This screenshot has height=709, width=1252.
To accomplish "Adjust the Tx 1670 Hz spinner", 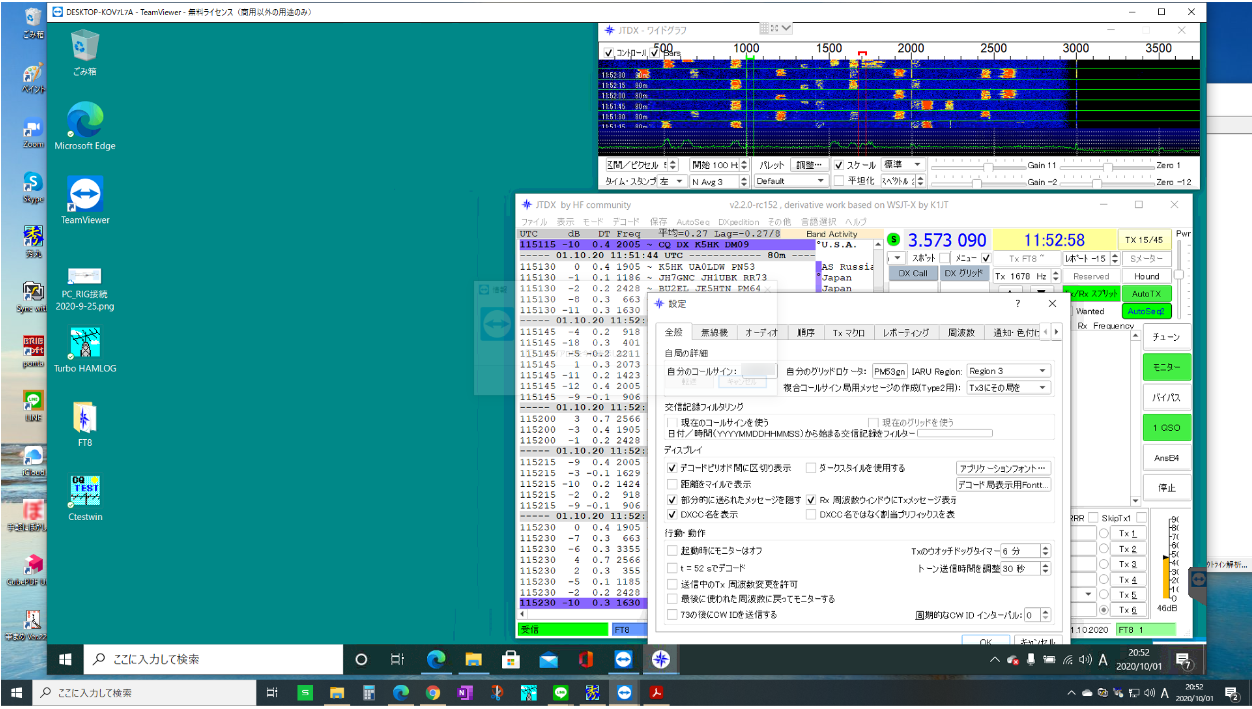I will click(1026, 276).
